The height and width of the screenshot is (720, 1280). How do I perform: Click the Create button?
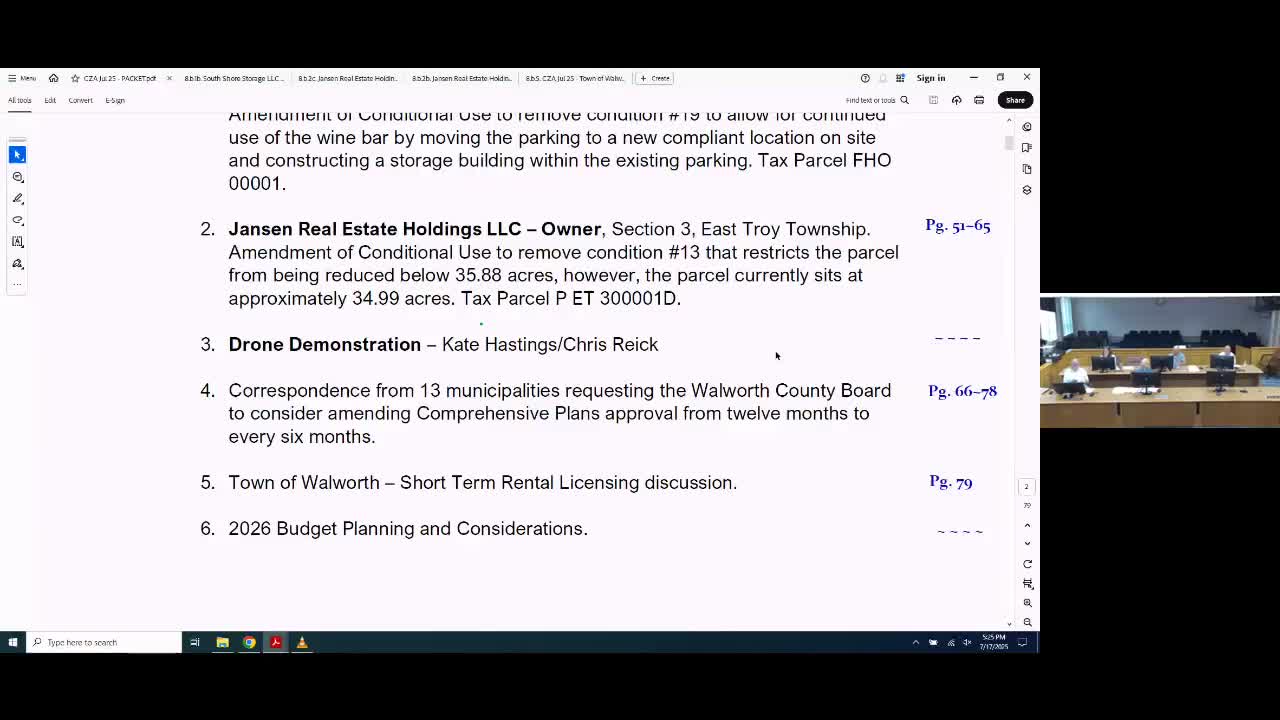pyautogui.click(x=655, y=78)
